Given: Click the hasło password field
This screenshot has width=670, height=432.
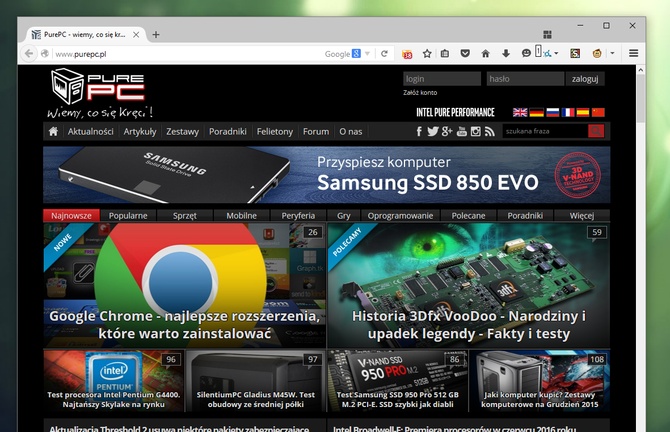Looking at the screenshot, I should [x=525, y=79].
